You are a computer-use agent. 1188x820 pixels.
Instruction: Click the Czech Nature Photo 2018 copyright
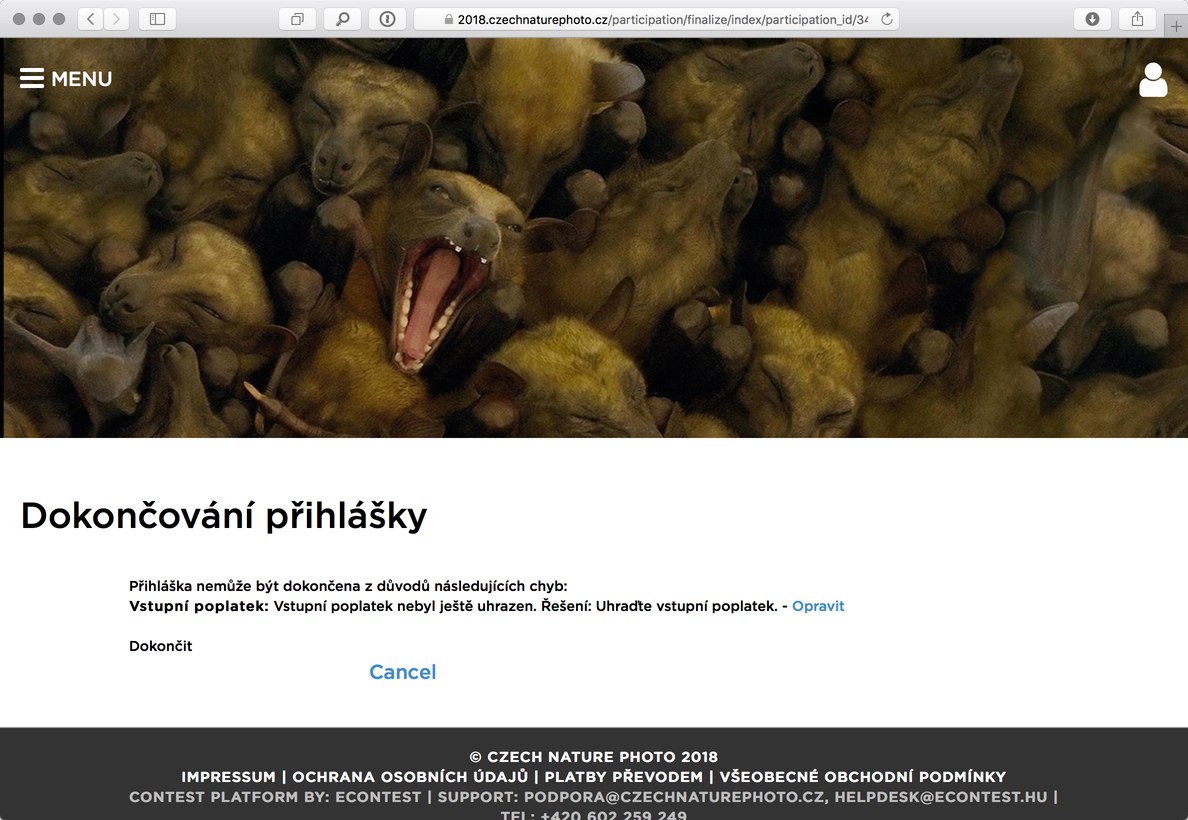(x=593, y=757)
